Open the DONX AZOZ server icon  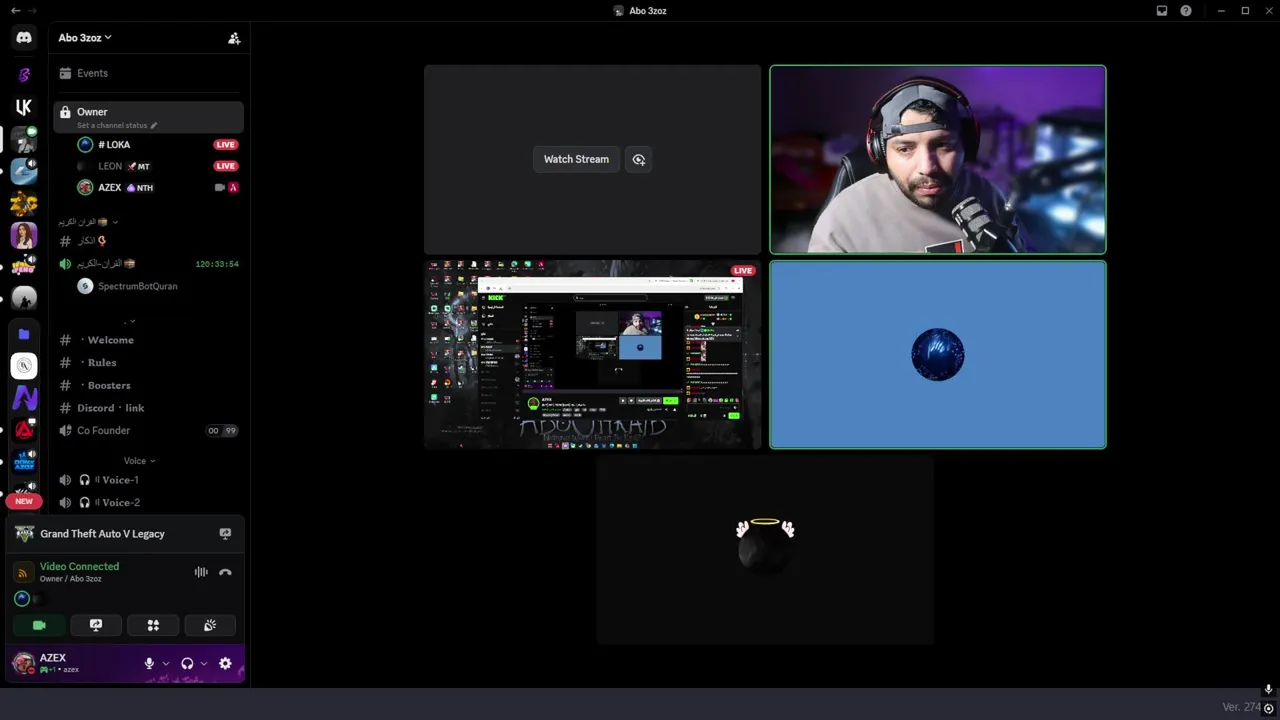point(24,461)
